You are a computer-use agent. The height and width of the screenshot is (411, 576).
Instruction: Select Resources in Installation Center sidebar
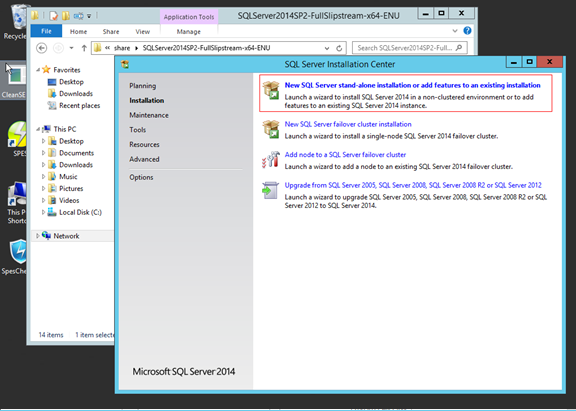pyautogui.click(x=144, y=144)
